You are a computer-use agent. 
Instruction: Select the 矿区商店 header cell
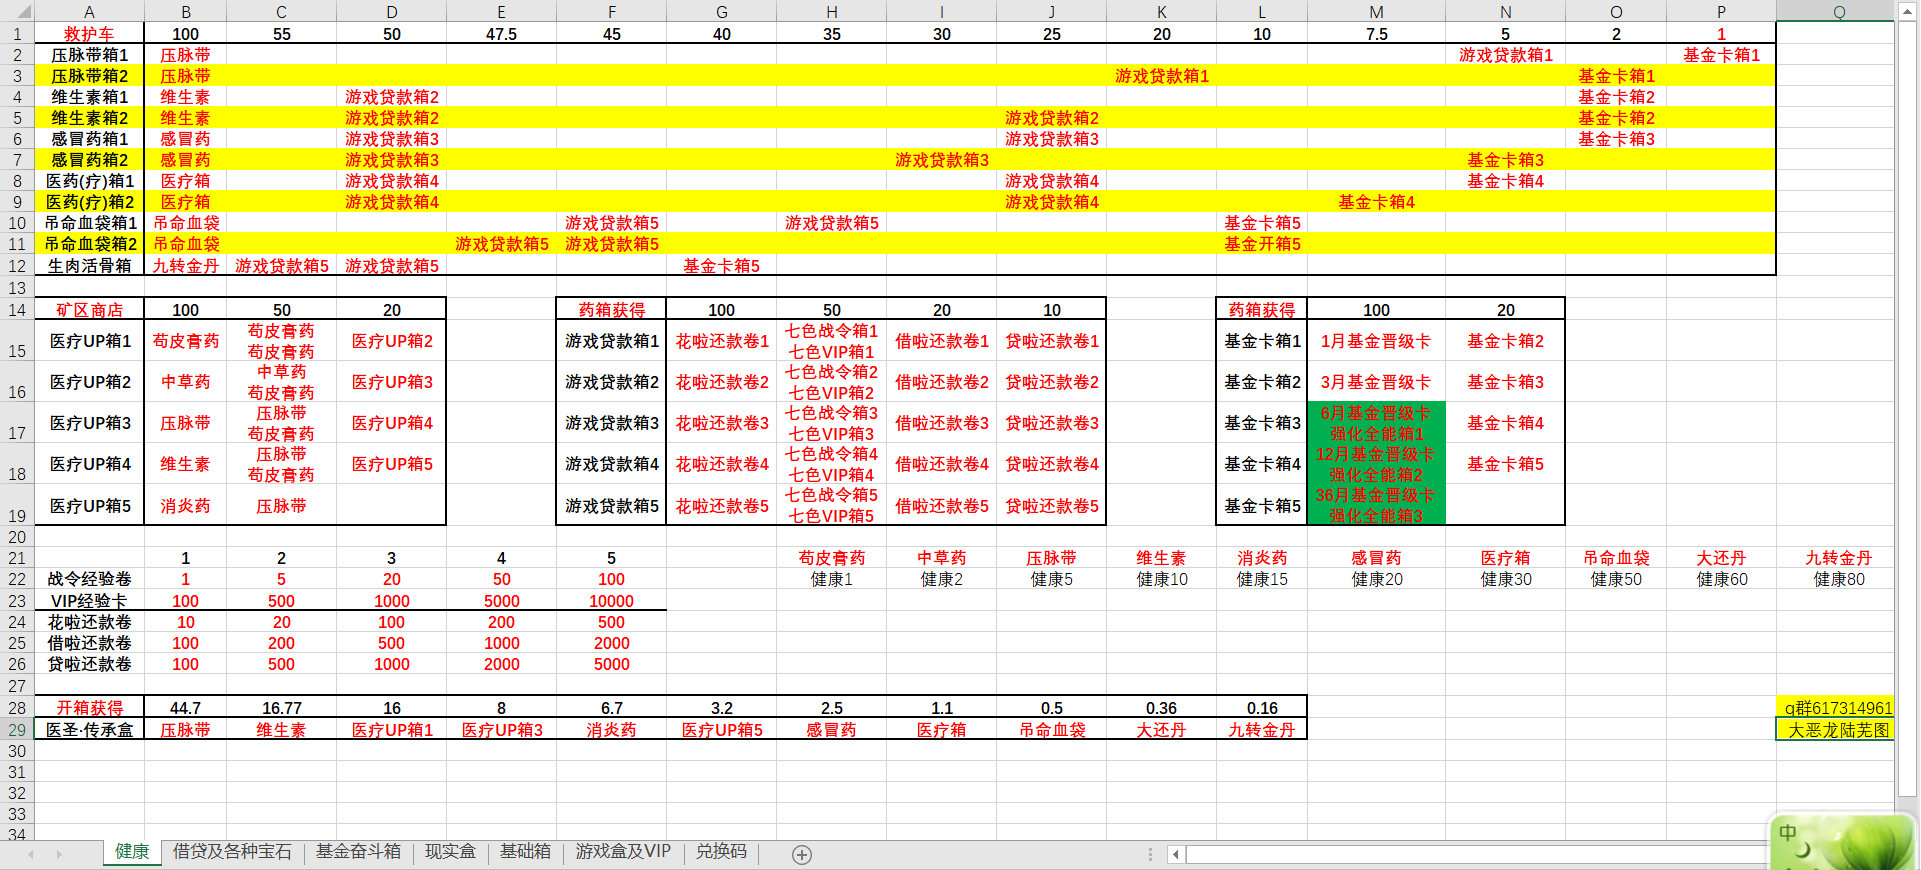pyautogui.click(x=89, y=310)
